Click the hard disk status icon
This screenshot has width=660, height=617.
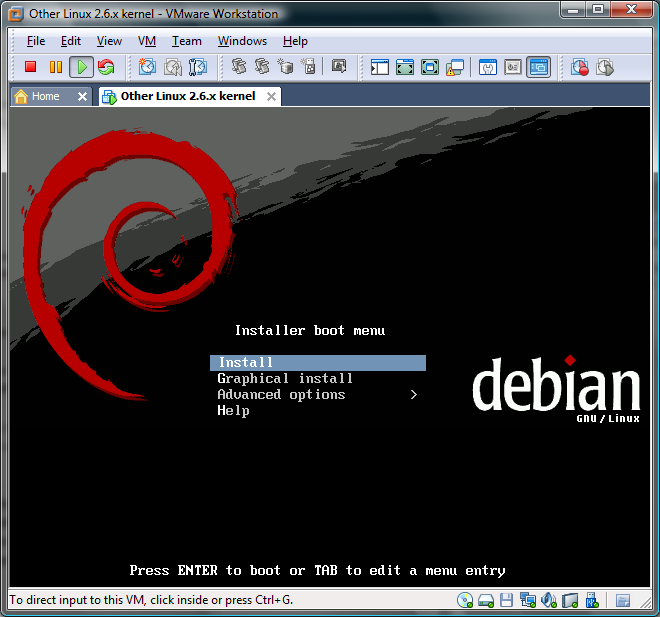pos(486,601)
